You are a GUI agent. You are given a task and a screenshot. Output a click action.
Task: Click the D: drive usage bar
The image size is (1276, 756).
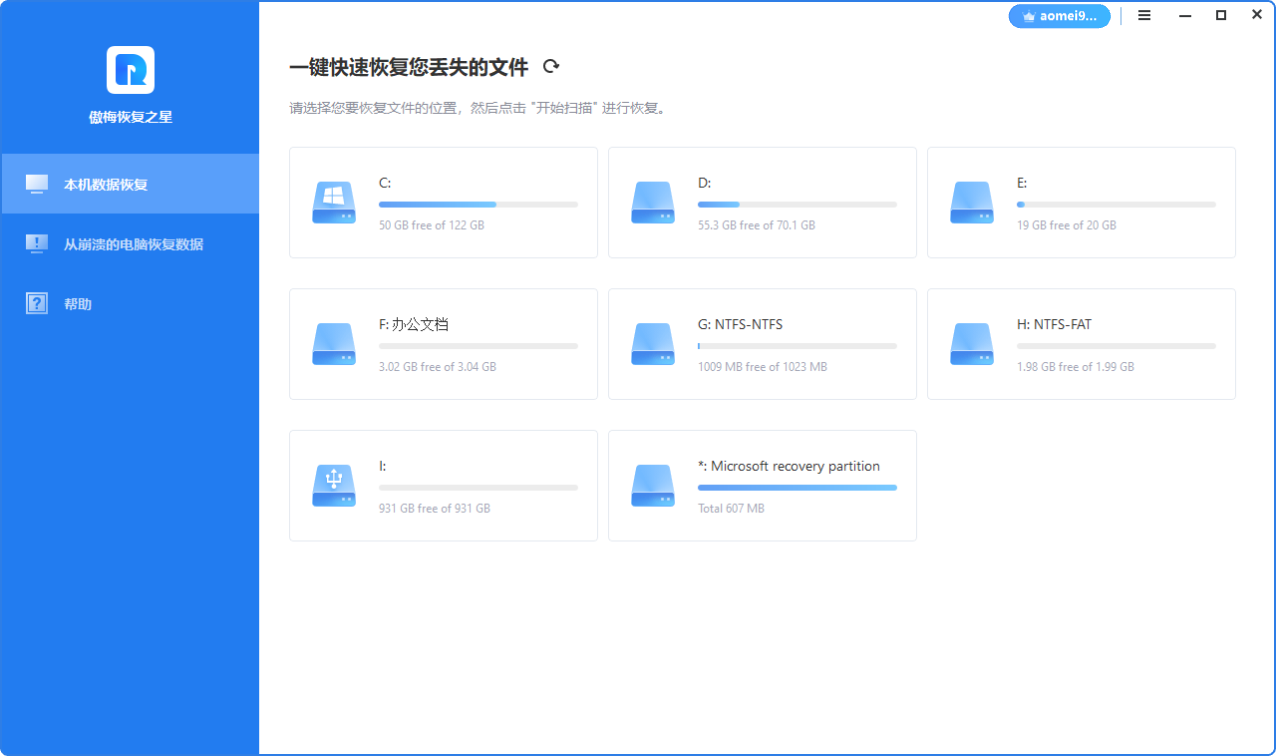[797, 204]
